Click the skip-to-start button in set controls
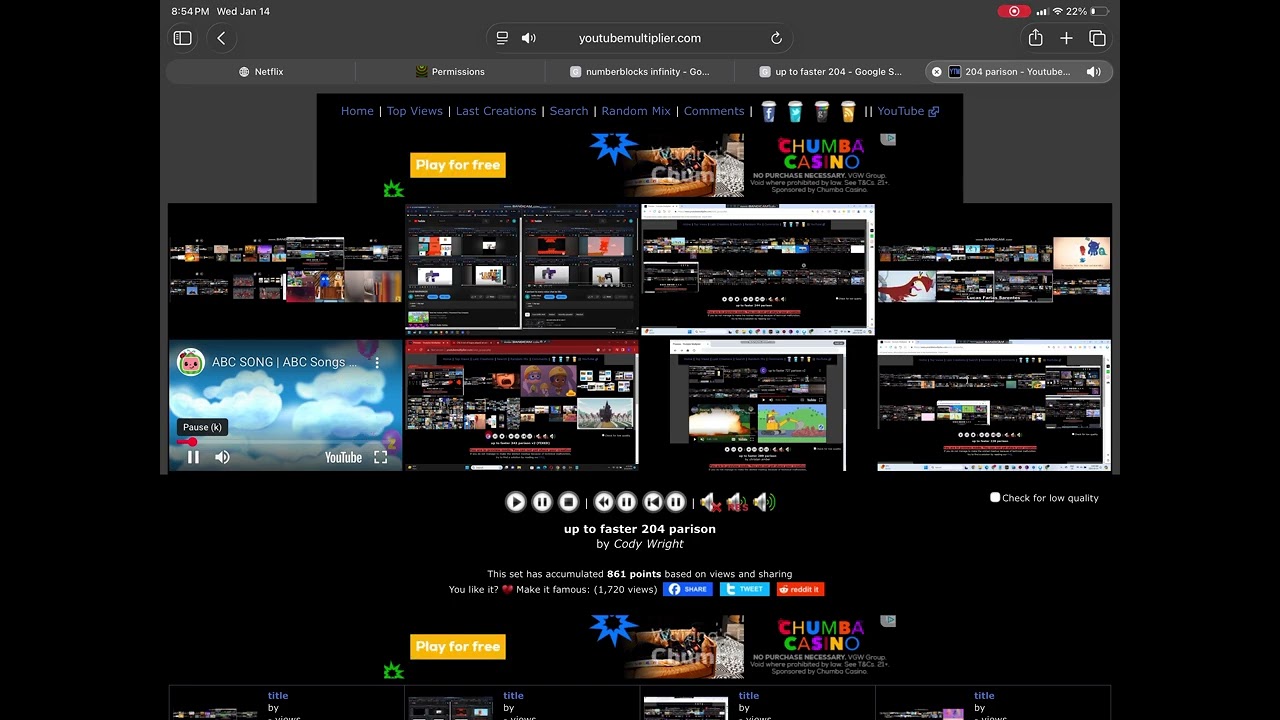 652,502
